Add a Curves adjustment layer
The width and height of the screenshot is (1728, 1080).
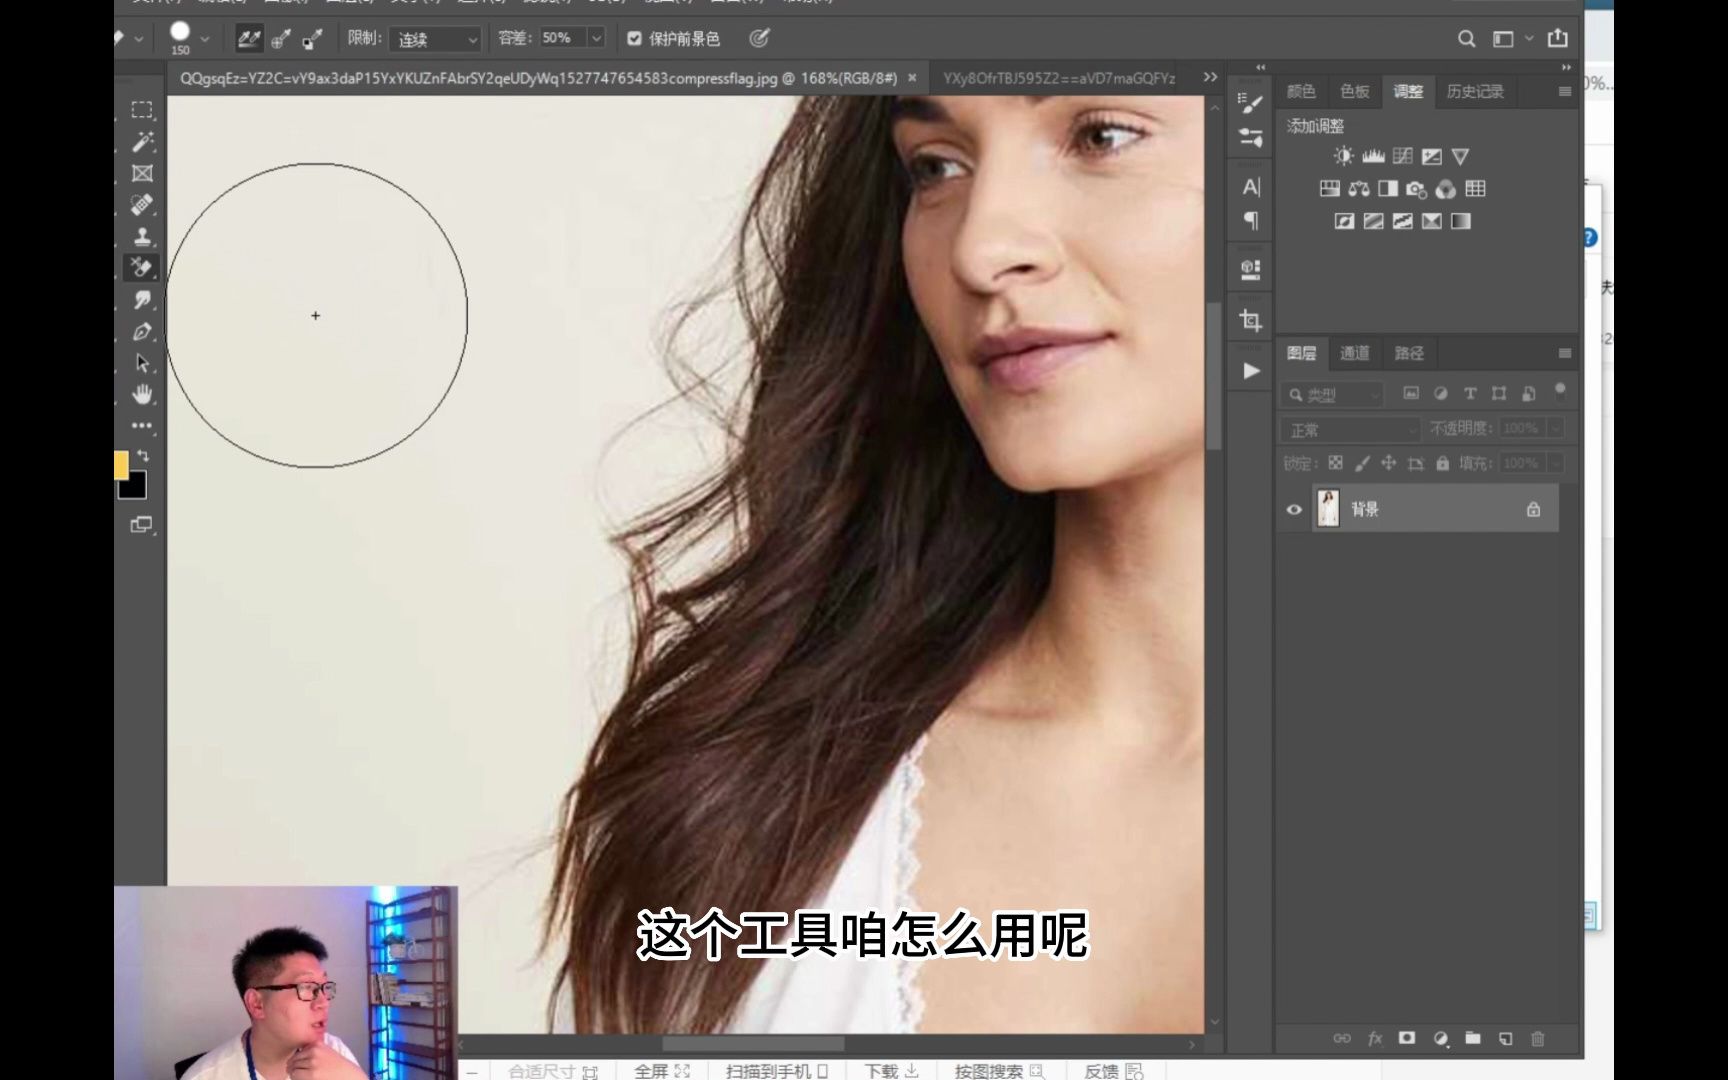click(1403, 156)
